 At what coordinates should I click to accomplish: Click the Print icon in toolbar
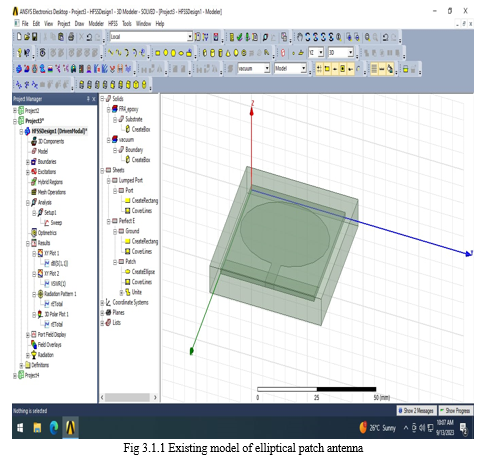click(71, 37)
